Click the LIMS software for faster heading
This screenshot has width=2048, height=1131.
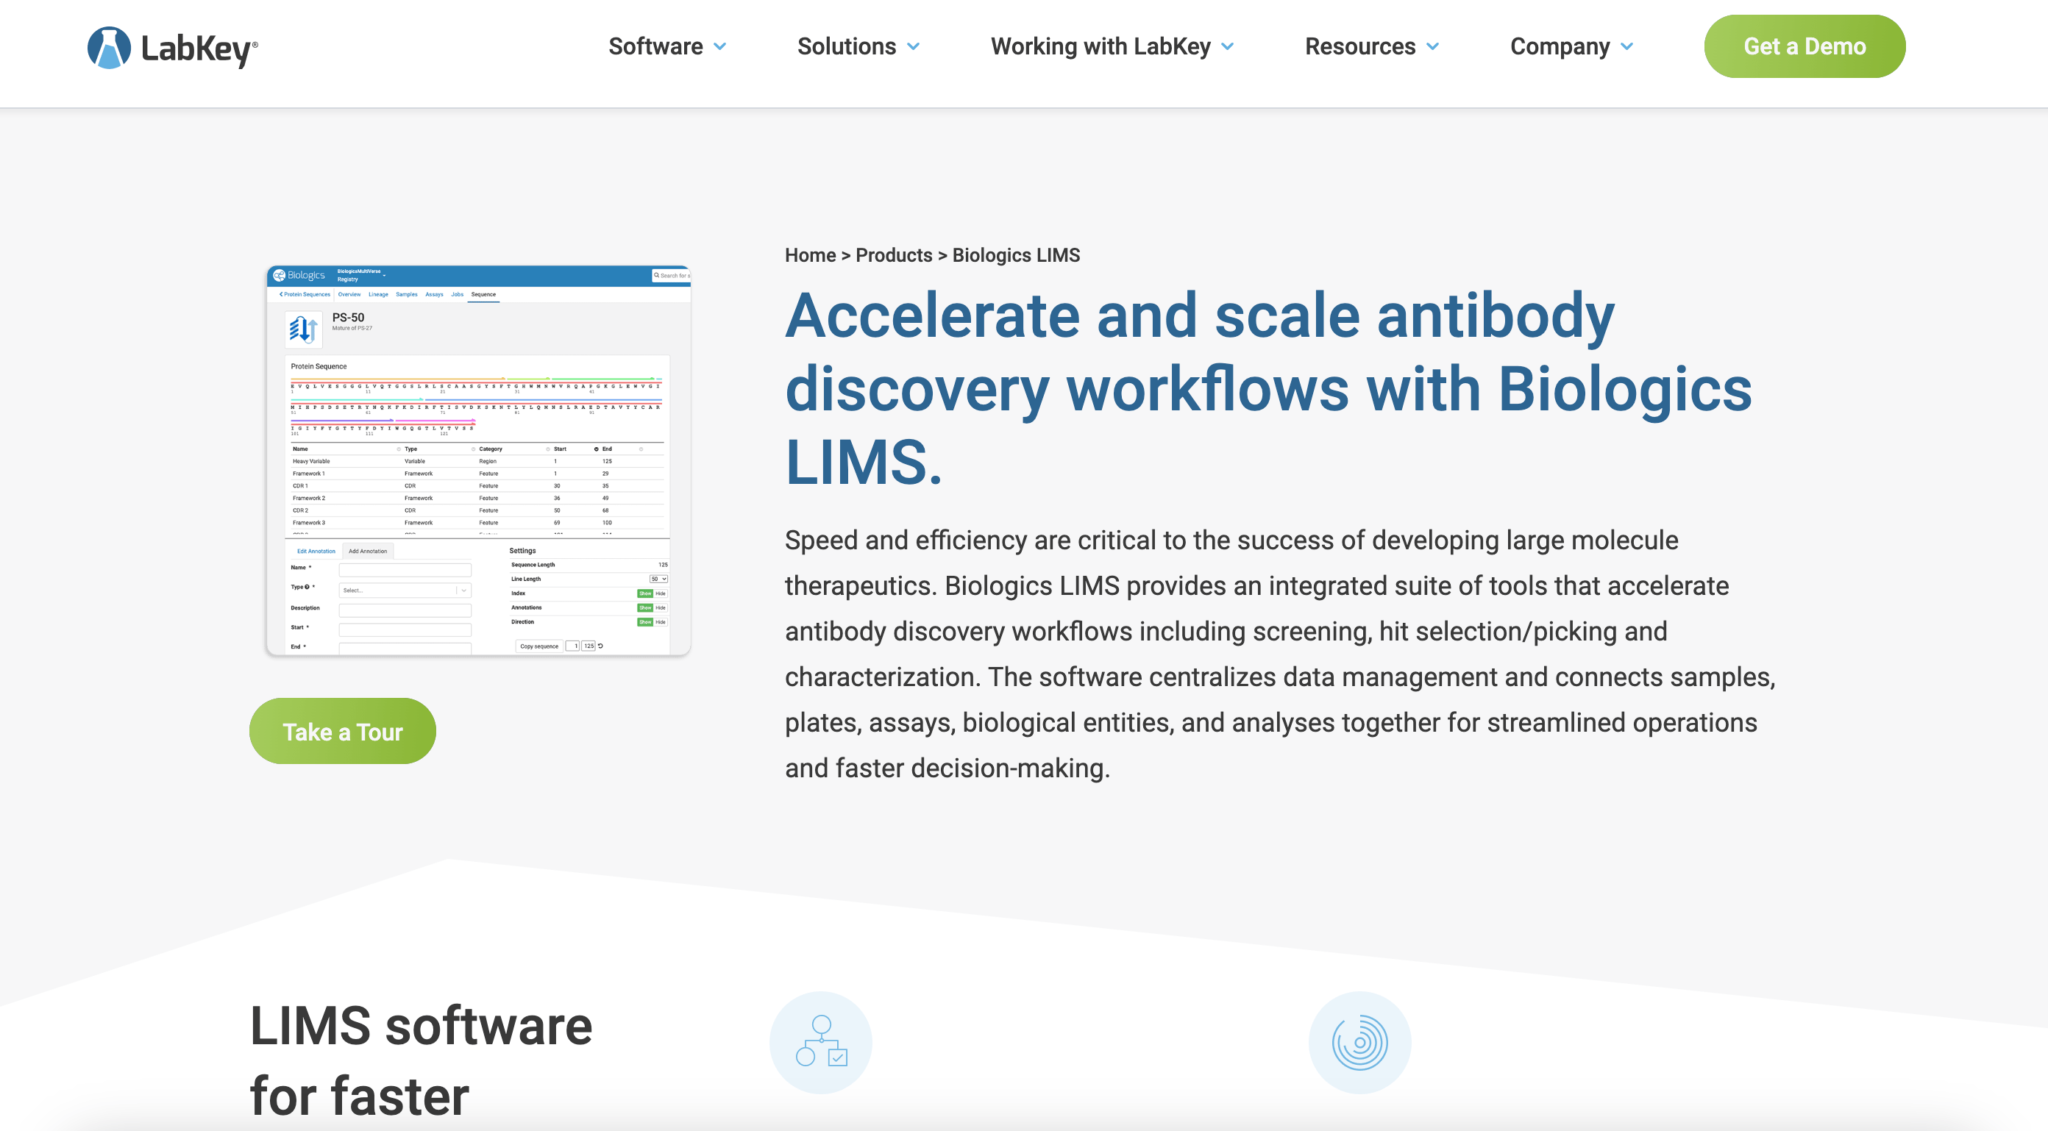[421, 1061]
